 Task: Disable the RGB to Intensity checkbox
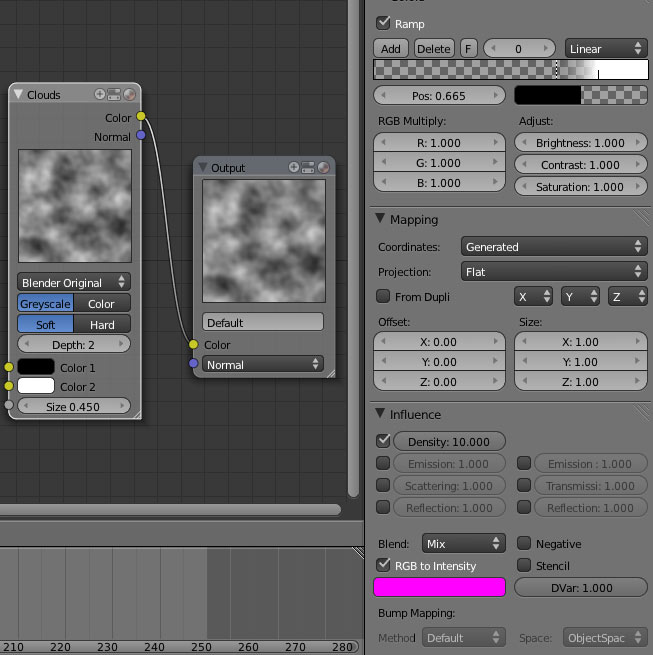(x=383, y=565)
